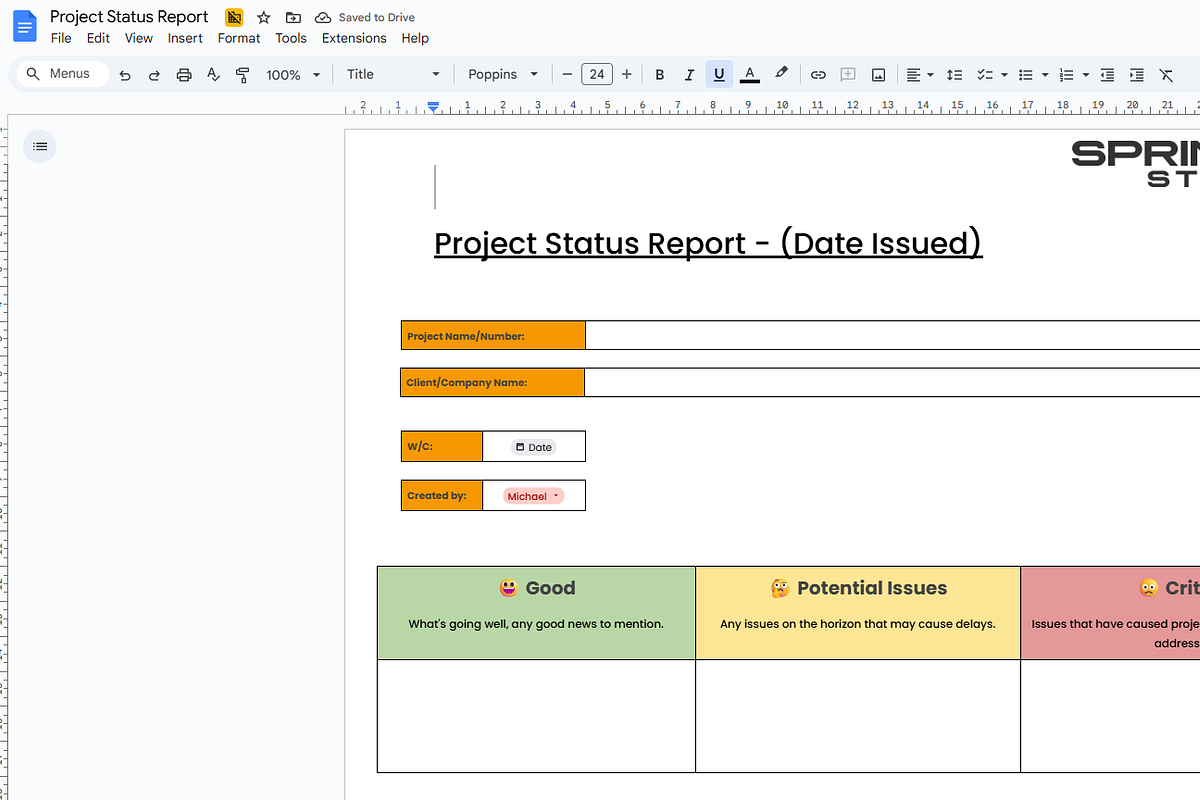
Task: Open the File menu
Action: (x=61, y=38)
